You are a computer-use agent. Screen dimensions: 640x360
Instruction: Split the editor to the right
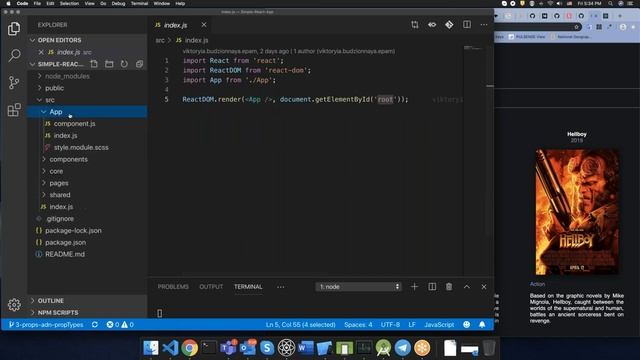tap(467, 25)
